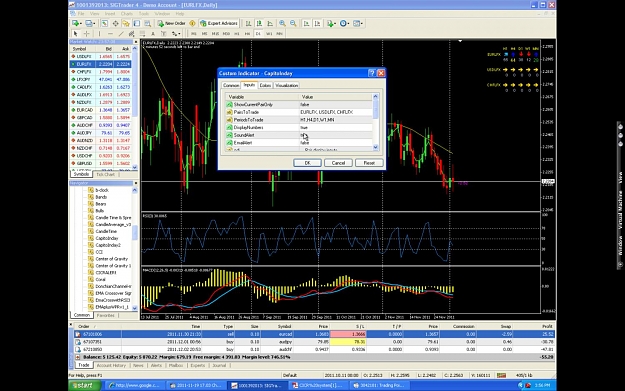
Task: Select the Inputs tab in indicator dialog
Action: [x=249, y=85]
